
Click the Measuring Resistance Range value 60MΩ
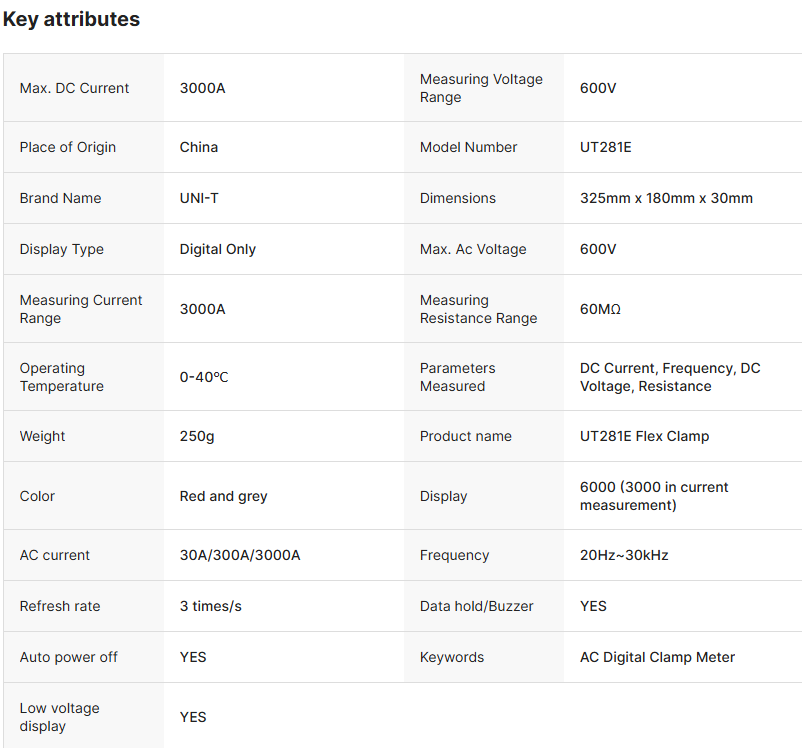600,309
